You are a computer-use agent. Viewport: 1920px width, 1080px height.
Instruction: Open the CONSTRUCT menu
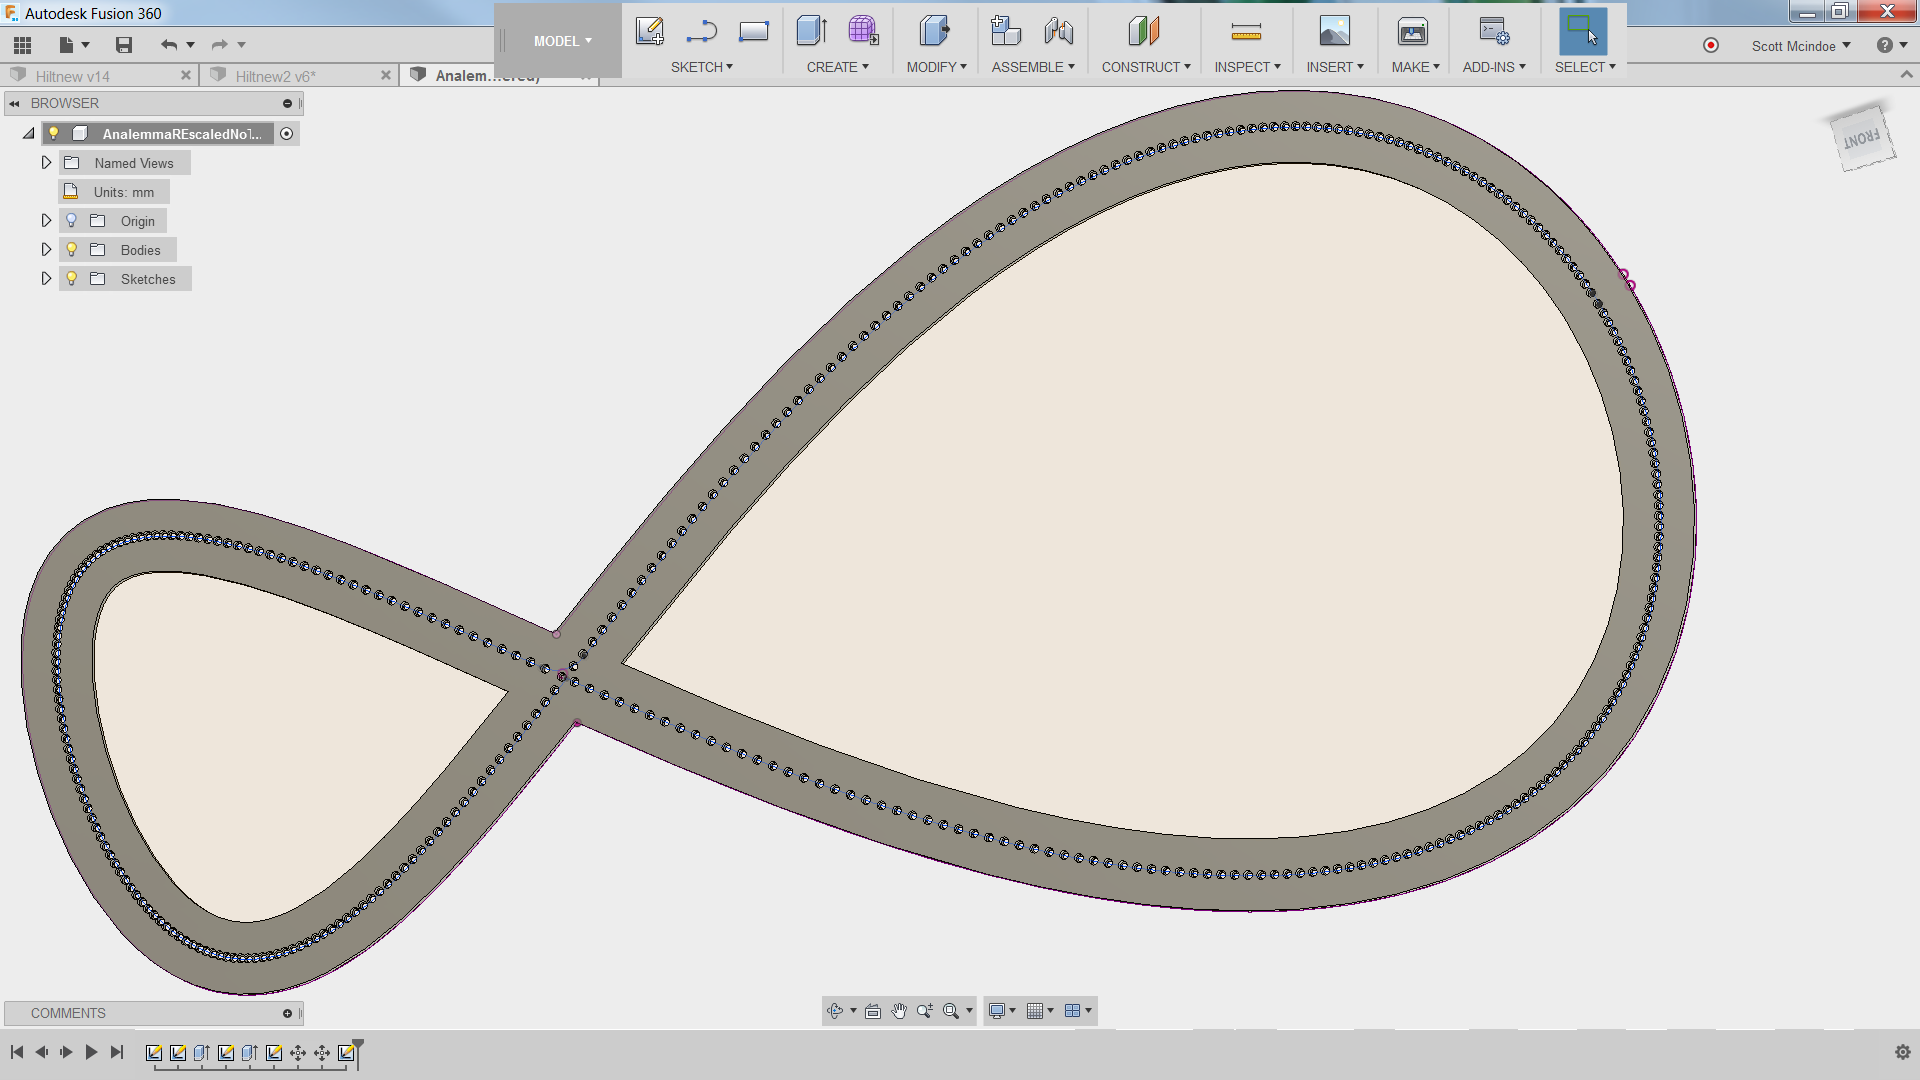pyautogui.click(x=1145, y=67)
